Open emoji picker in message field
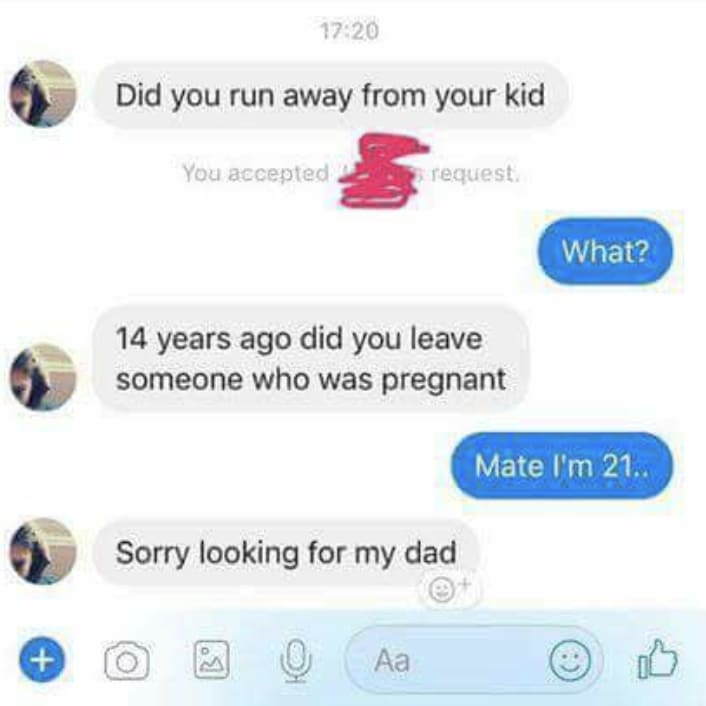 (570, 661)
